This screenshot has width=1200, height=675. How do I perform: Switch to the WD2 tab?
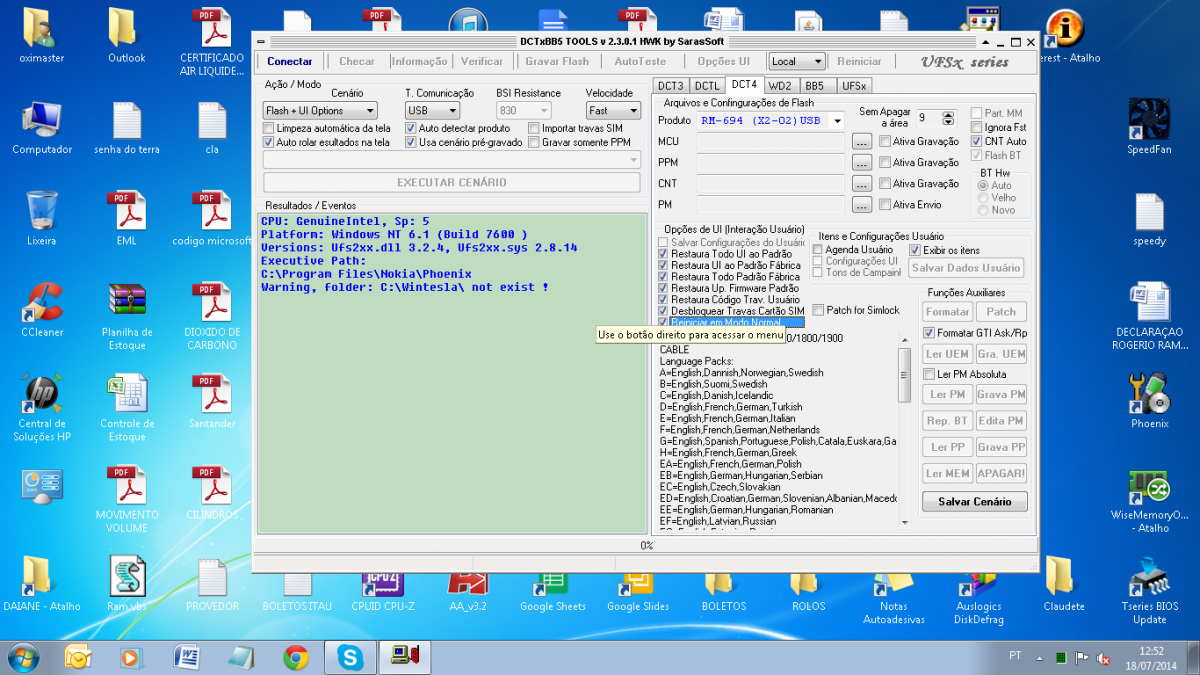(x=781, y=86)
